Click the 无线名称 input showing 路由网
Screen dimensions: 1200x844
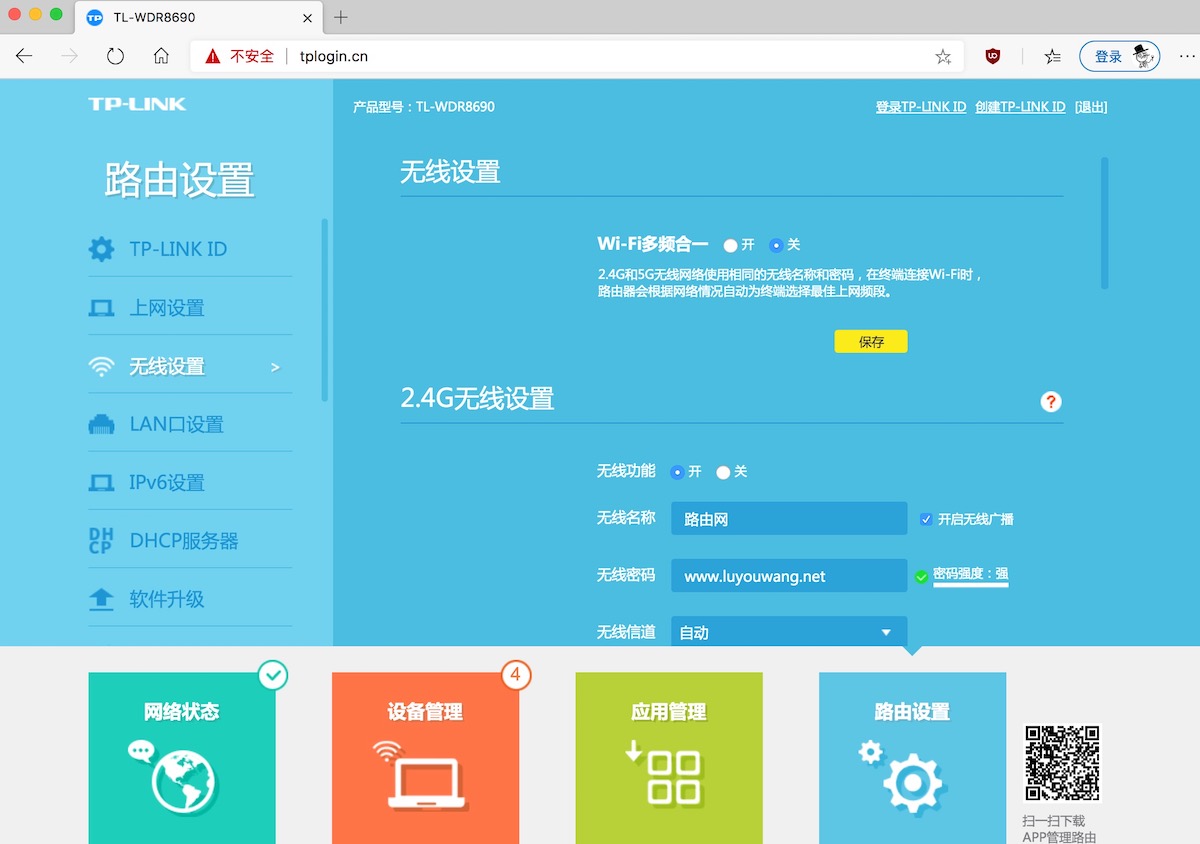[x=788, y=518]
